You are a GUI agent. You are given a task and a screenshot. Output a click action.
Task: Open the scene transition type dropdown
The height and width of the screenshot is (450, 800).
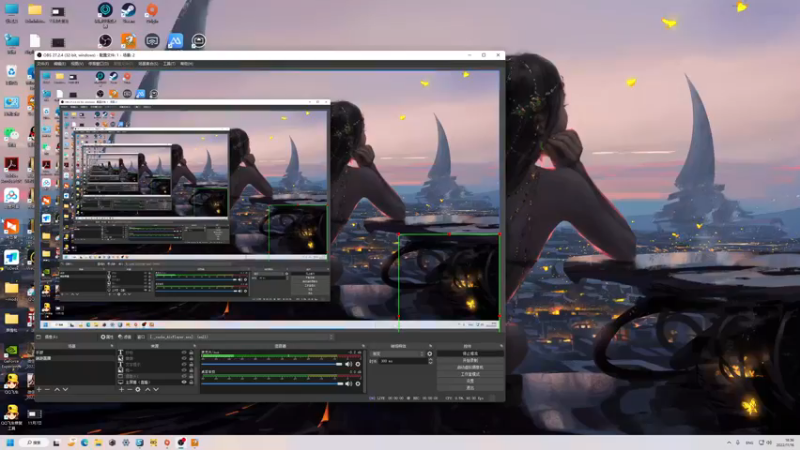tap(398, 354)
